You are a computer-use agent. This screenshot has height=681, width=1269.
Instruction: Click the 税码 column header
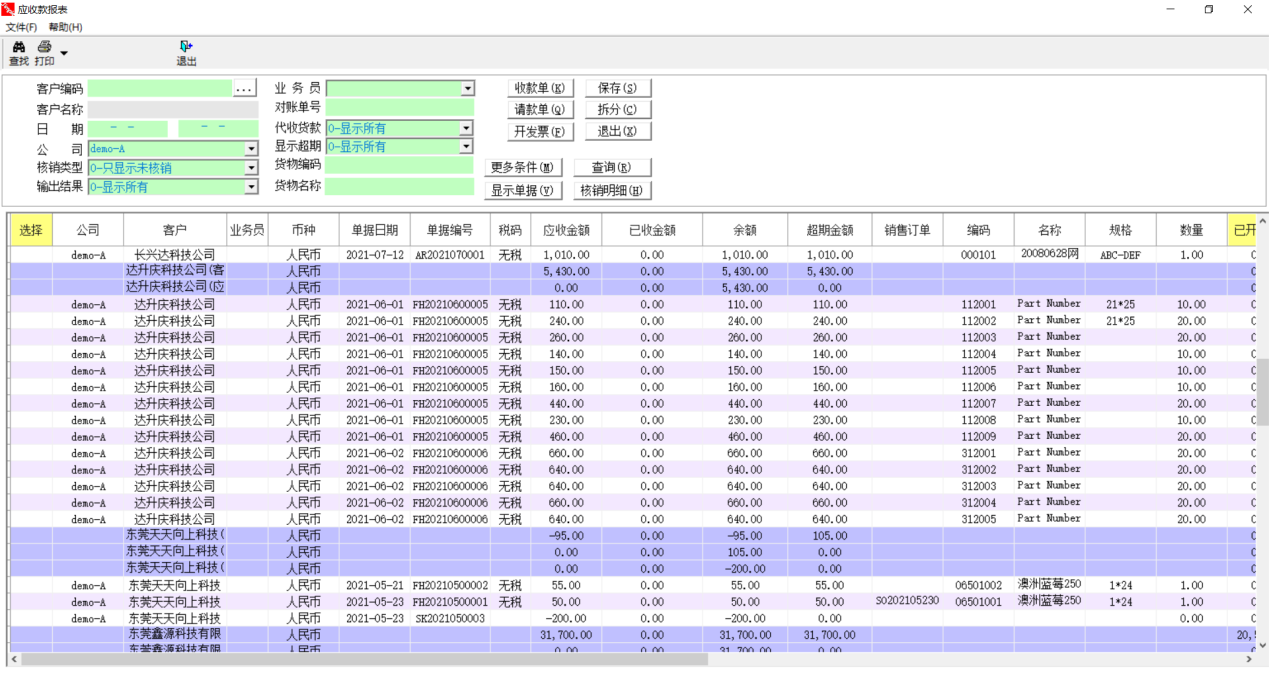pyautogui.click(x=510, y=230)
